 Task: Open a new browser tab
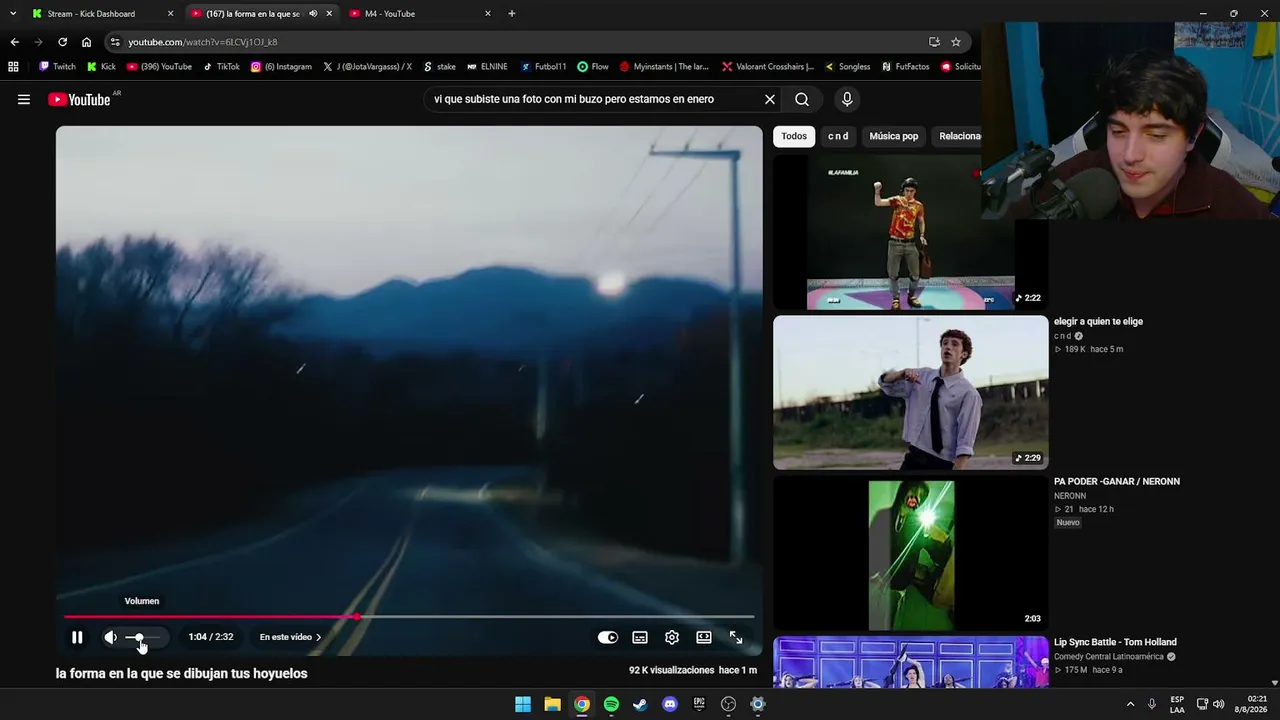pos(512,14)
